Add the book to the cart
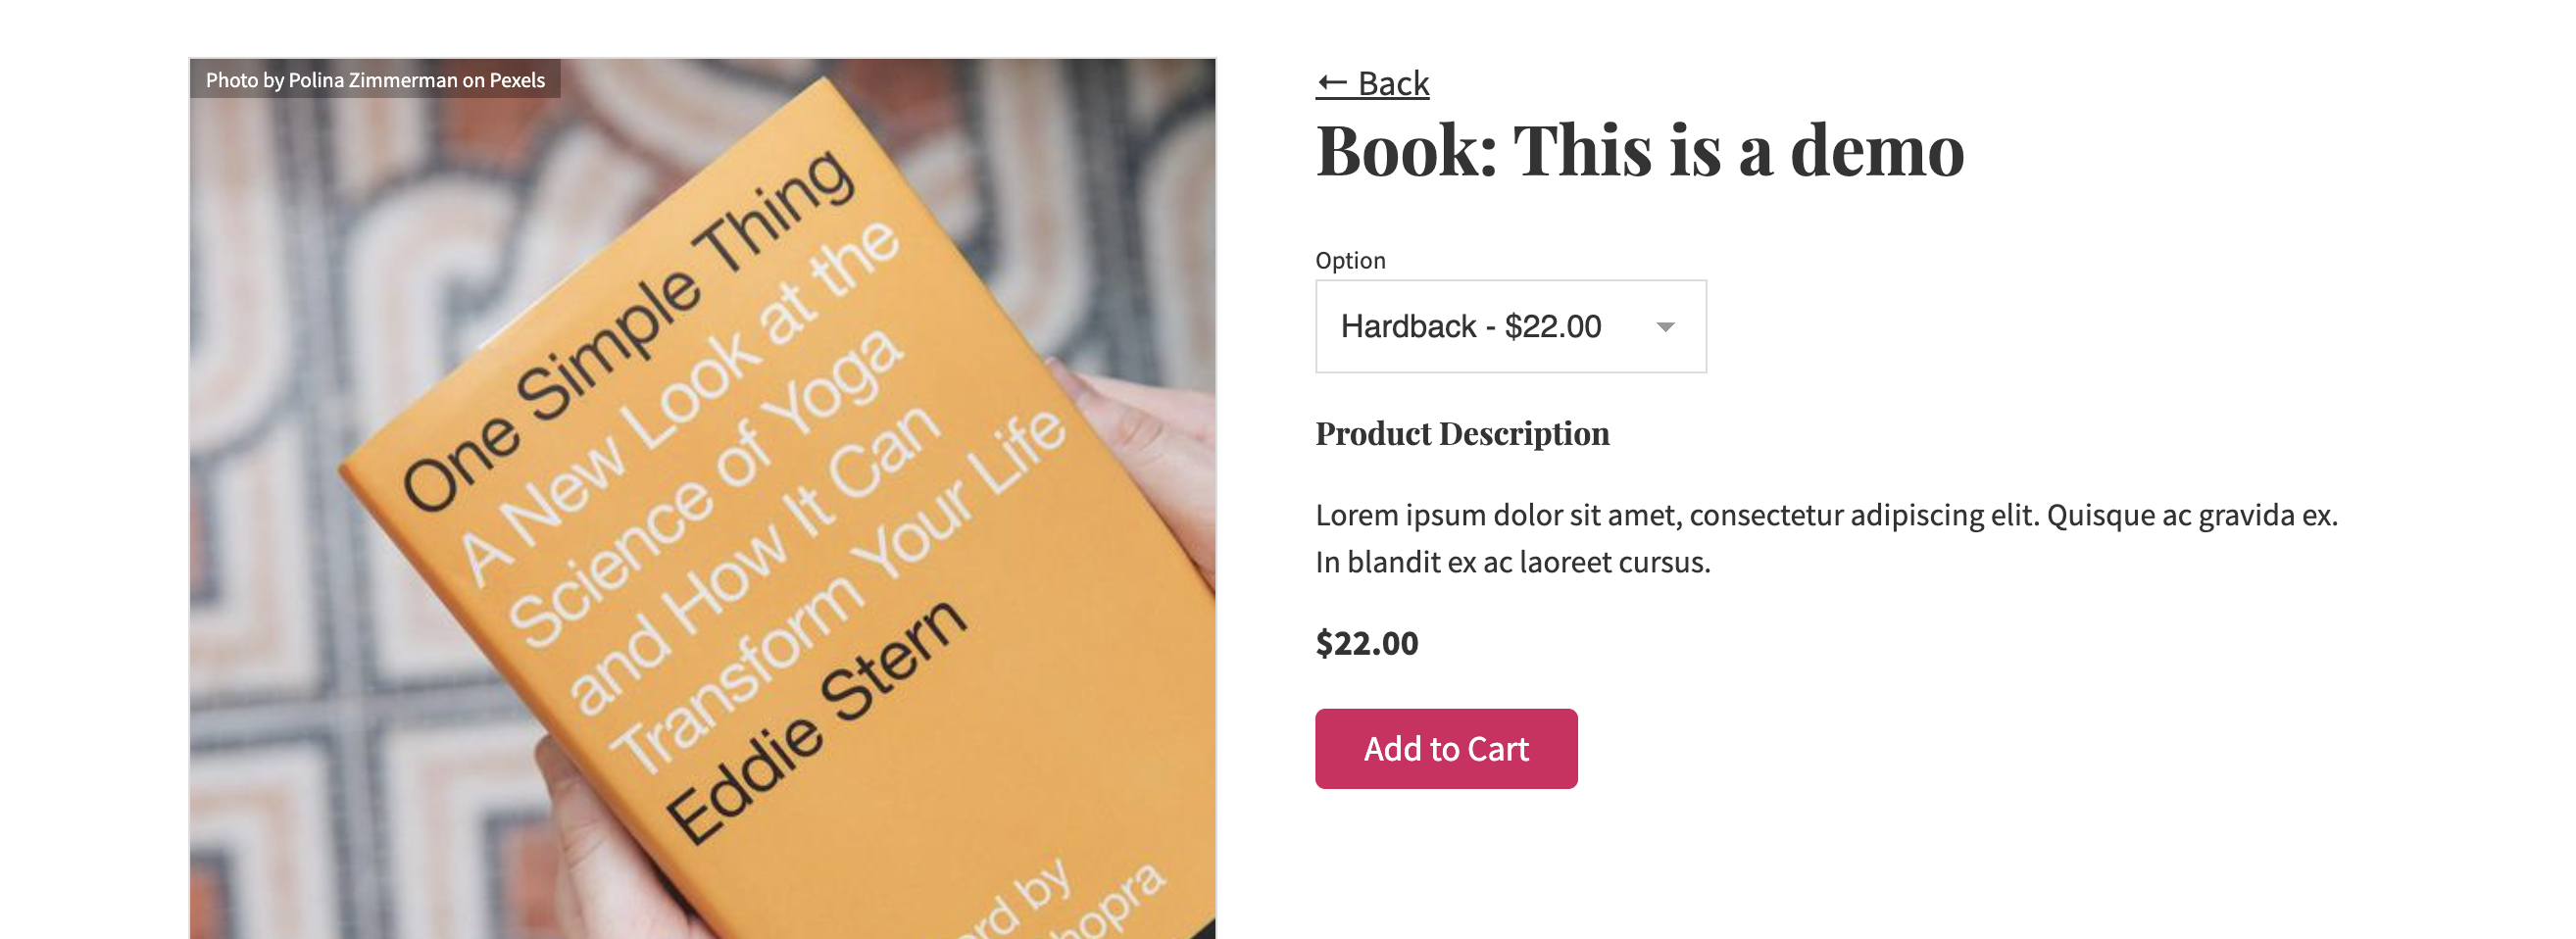The image size is (2576, 939). click(x=1445, y=749)
